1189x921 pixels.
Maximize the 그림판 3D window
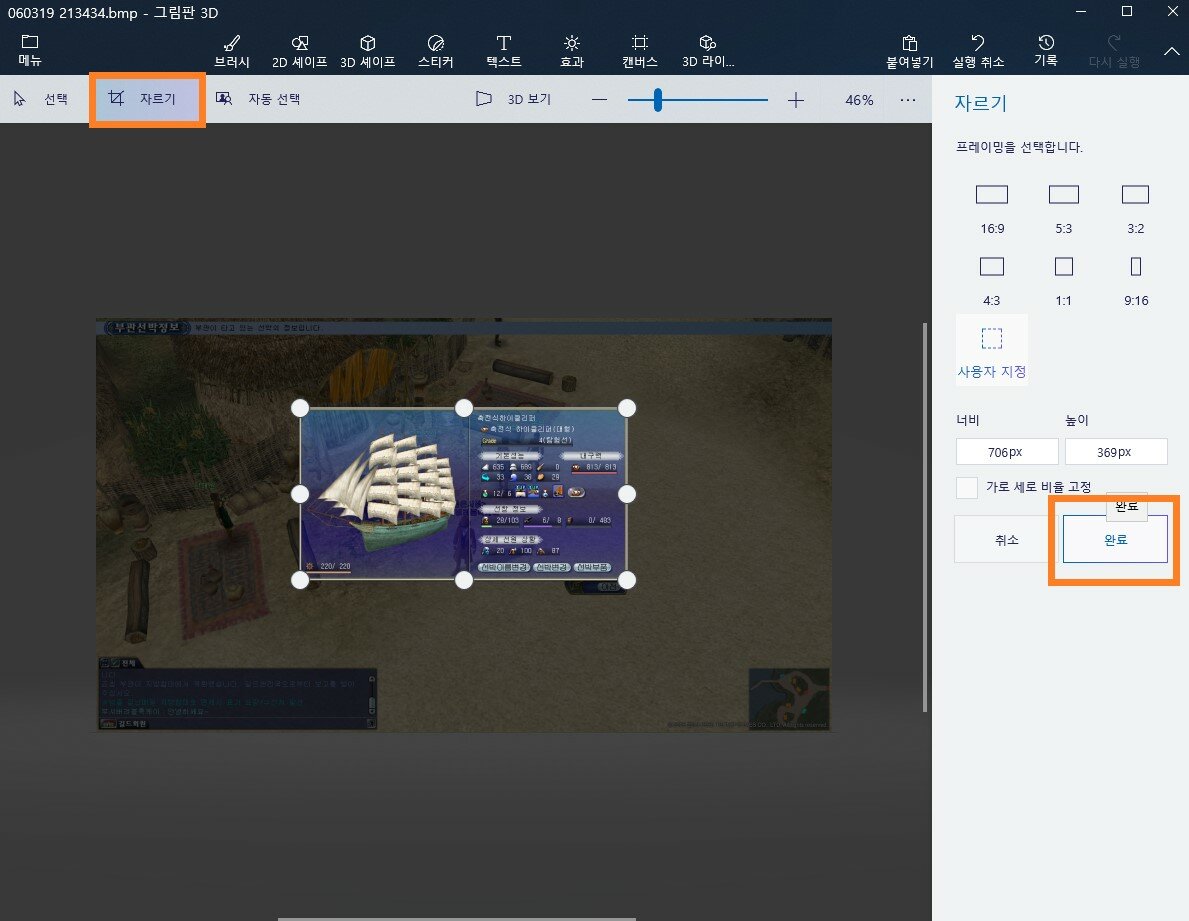pyautogui.click(x=1127, y=11)
